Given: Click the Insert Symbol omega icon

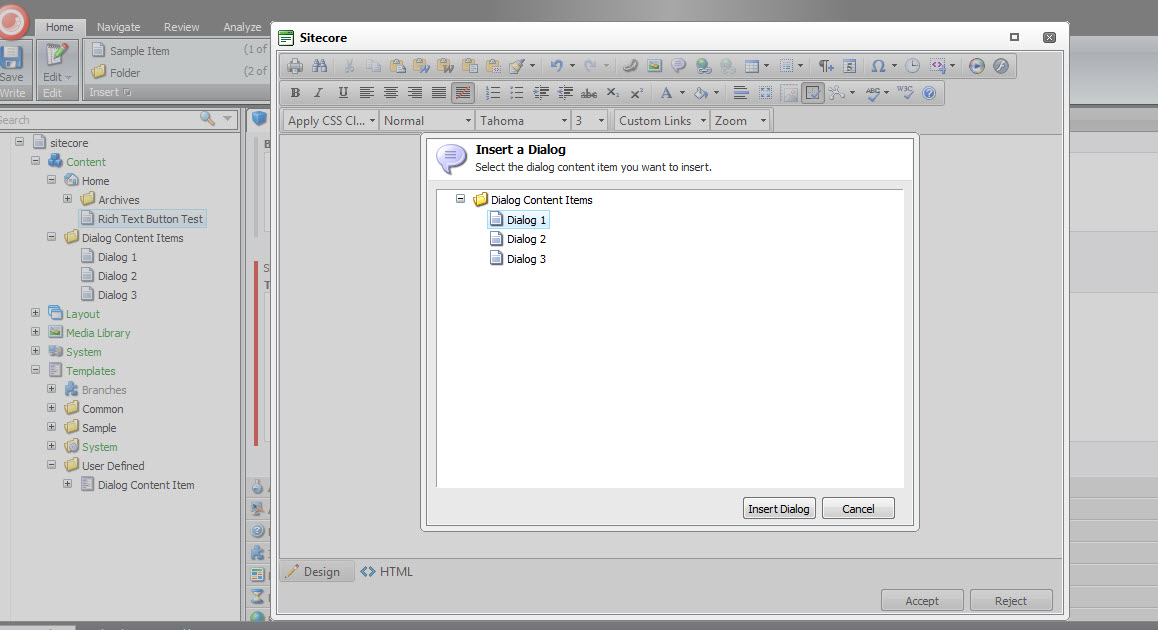Looking at the screenshot, I should 878,66.
